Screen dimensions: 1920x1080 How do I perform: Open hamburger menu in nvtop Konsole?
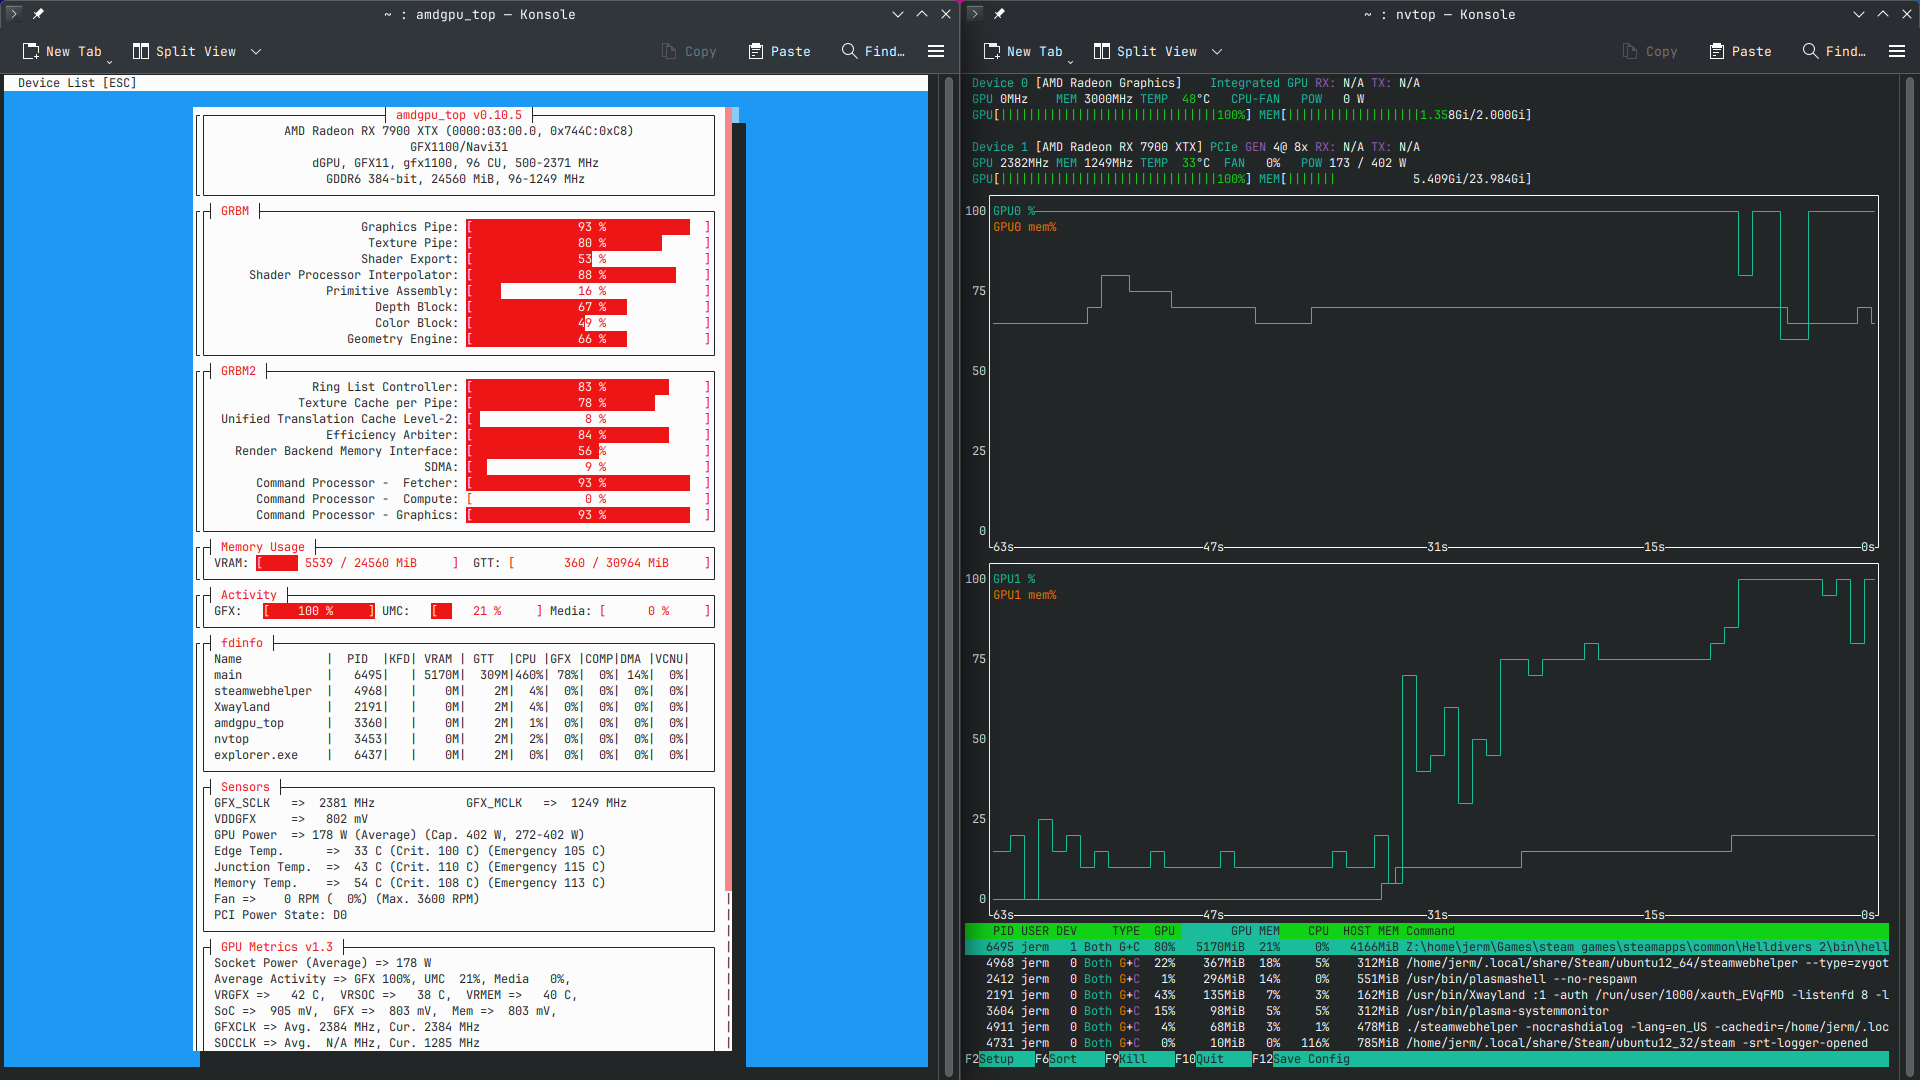pos(1897,51)
